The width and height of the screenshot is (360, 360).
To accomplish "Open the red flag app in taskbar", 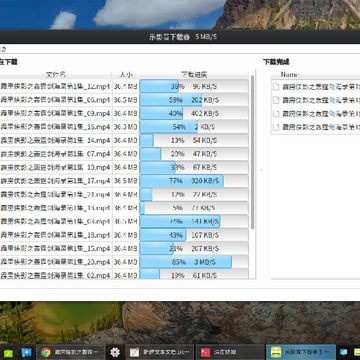I will click(x=229, y=352).
